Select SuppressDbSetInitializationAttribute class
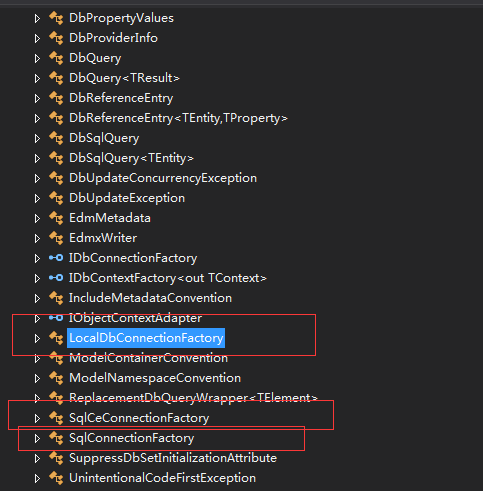Screen dimensions: 483x491 pos(173,458)
